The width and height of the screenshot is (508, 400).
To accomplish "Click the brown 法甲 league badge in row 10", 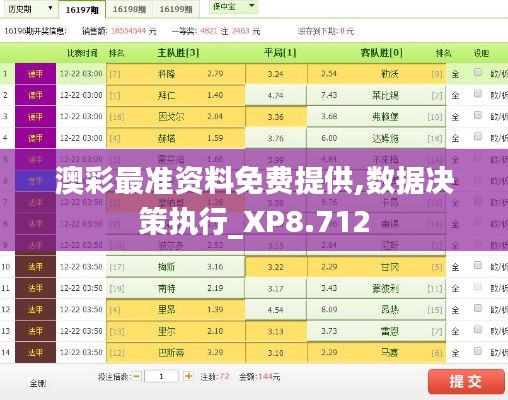I will pos(35,267).
